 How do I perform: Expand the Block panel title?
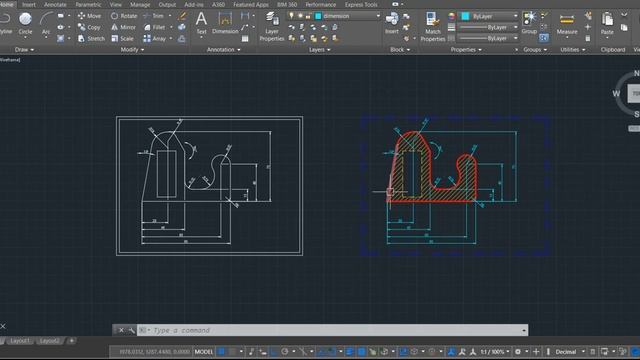tap(400, 49)
